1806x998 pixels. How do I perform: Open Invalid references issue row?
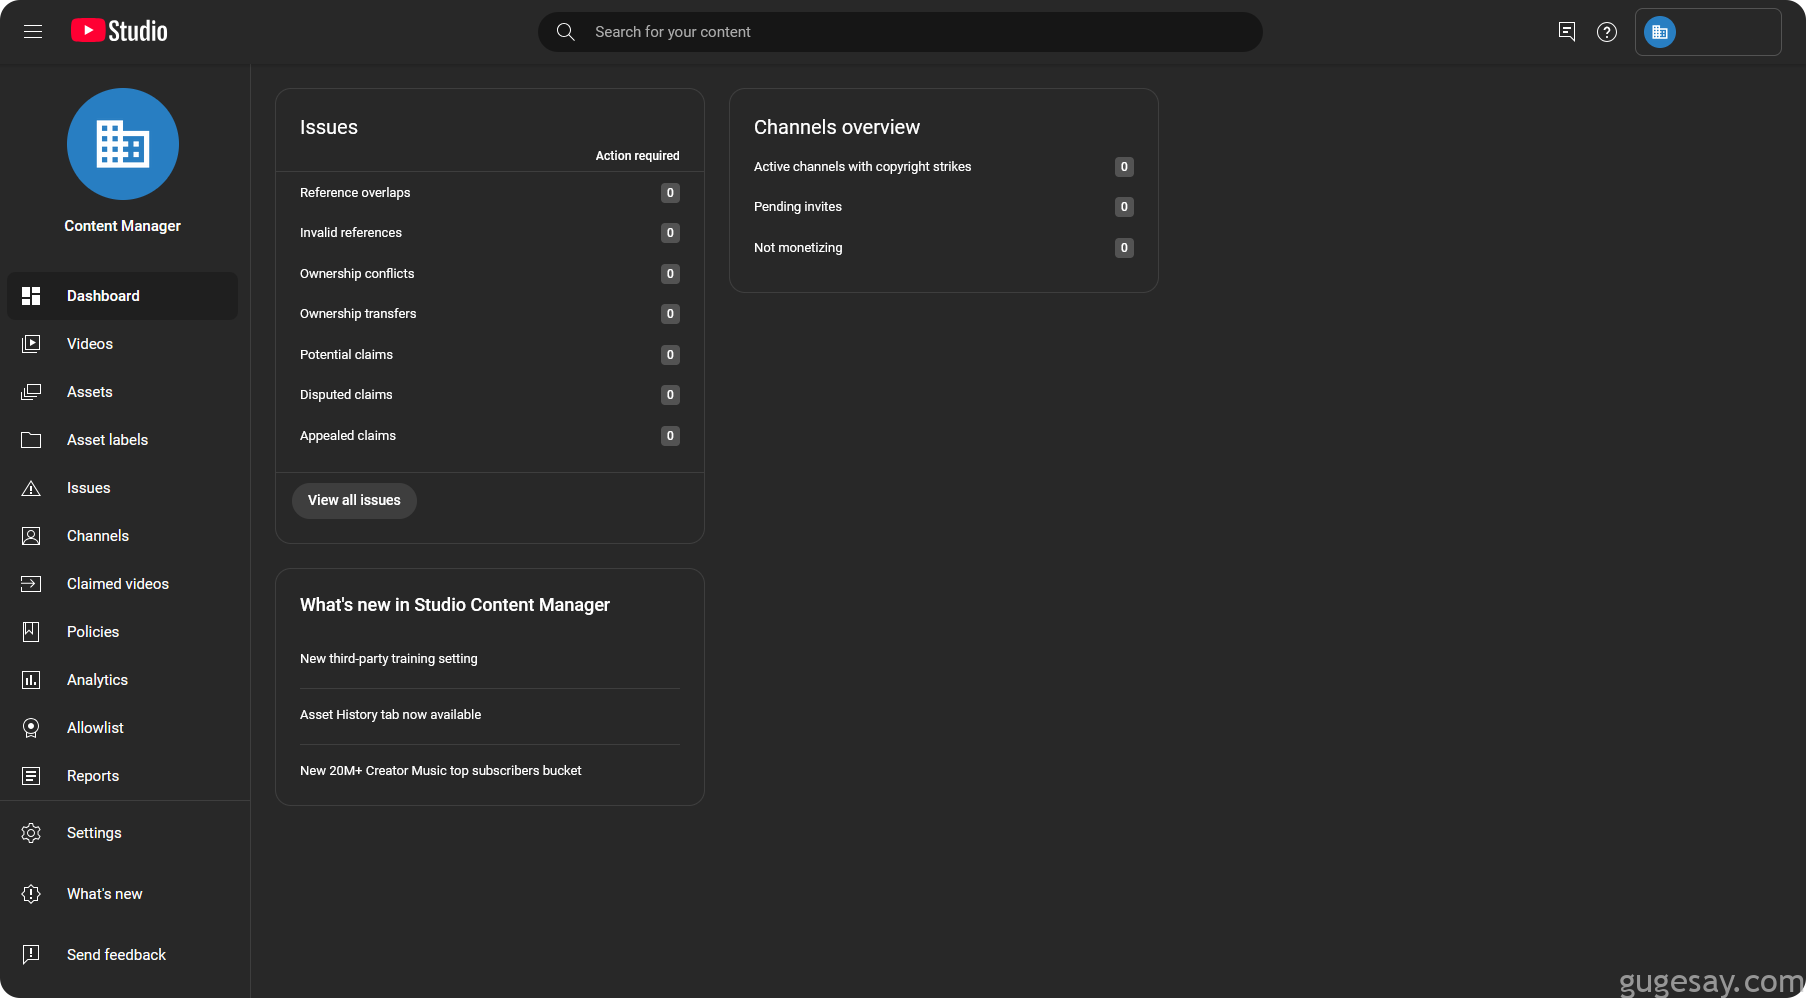click(x=490, y=233)
